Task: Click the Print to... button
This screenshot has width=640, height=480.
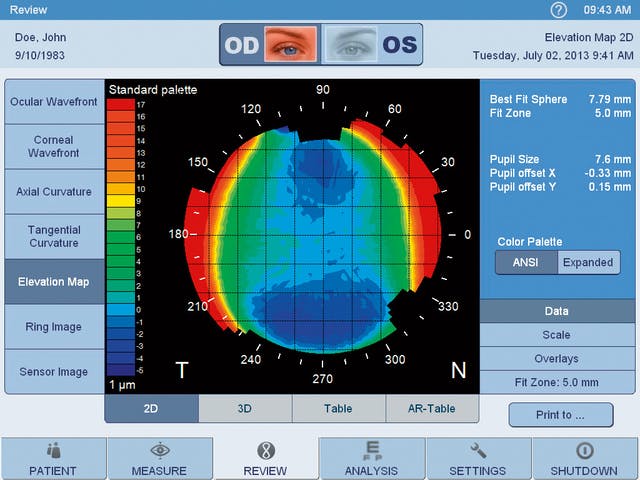Action: coord(560,414)
